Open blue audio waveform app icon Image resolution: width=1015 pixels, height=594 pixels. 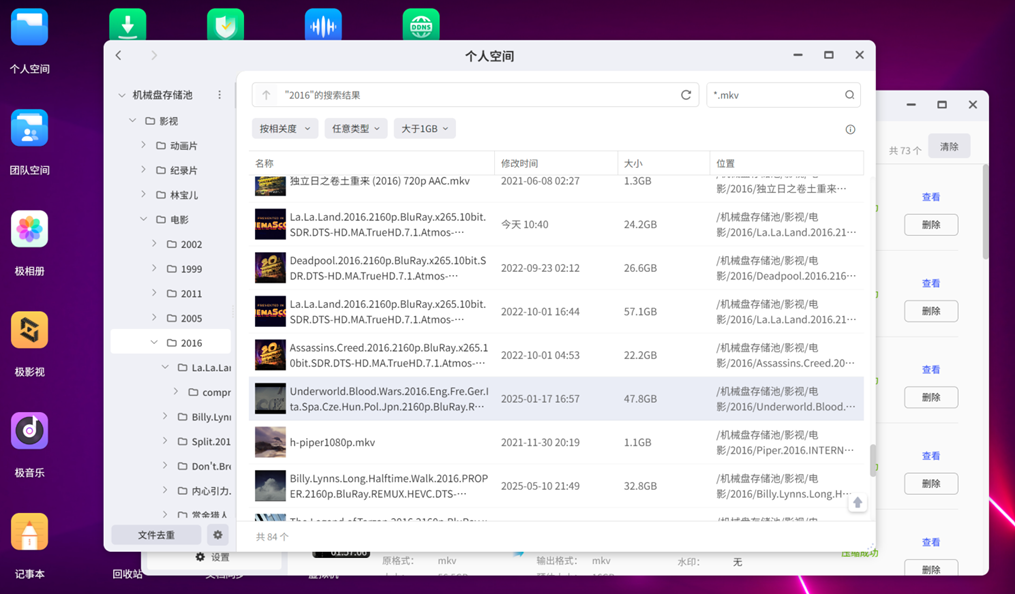click(323, 25)
